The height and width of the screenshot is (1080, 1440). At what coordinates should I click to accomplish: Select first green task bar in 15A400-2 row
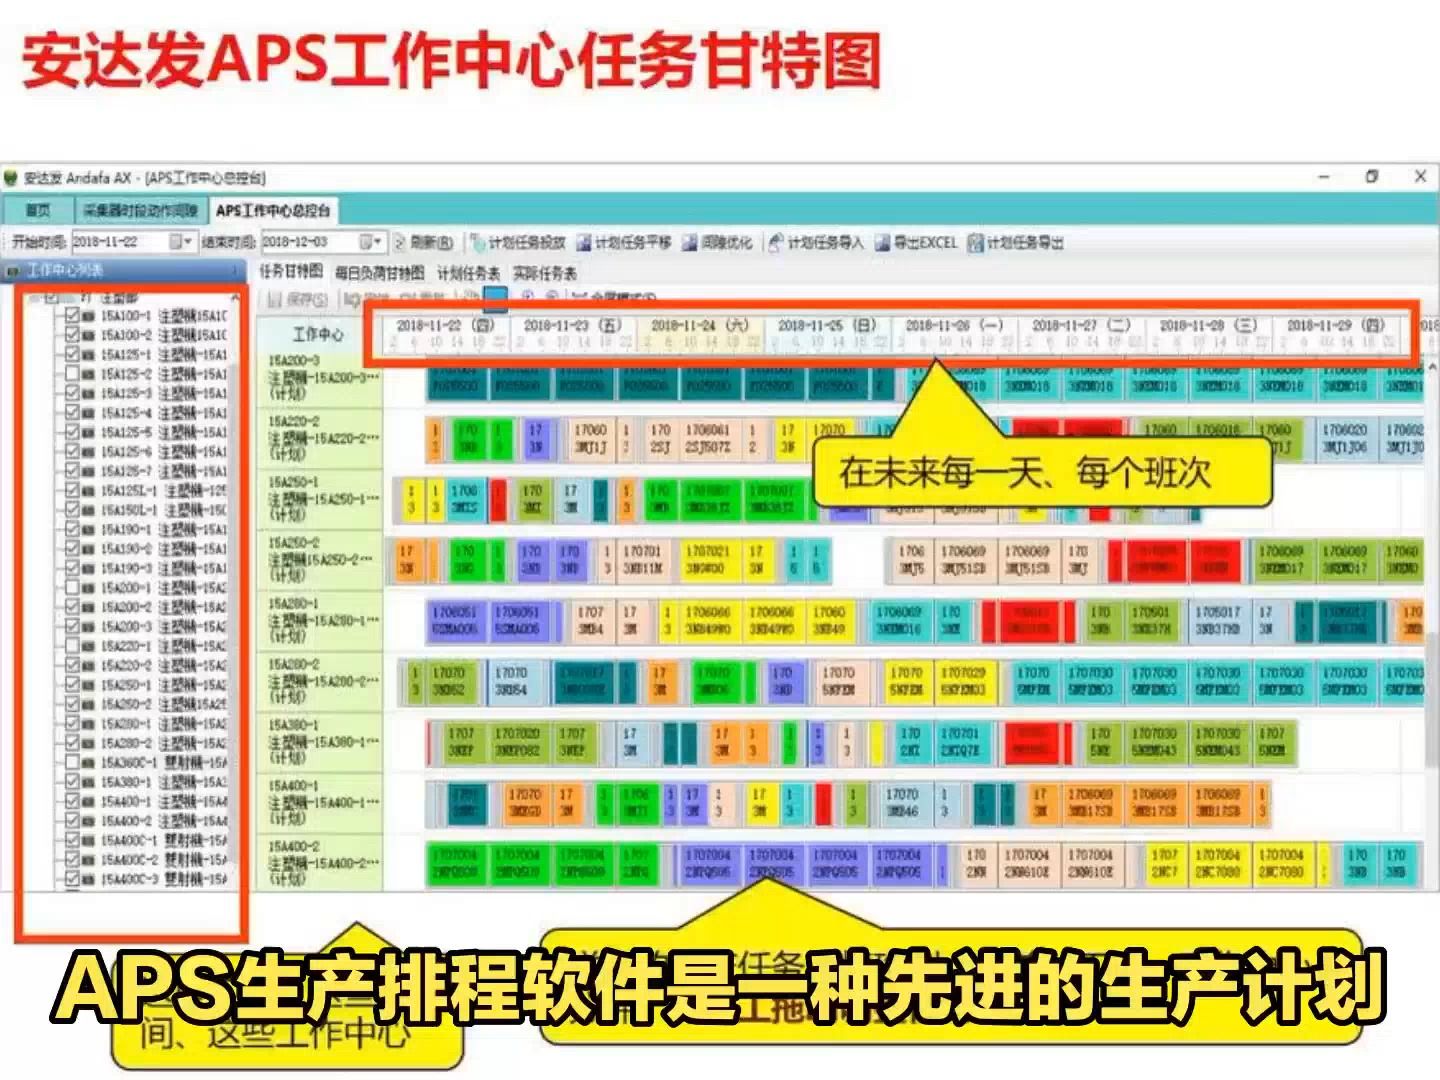pyautogui.click(x=457, y=863)
